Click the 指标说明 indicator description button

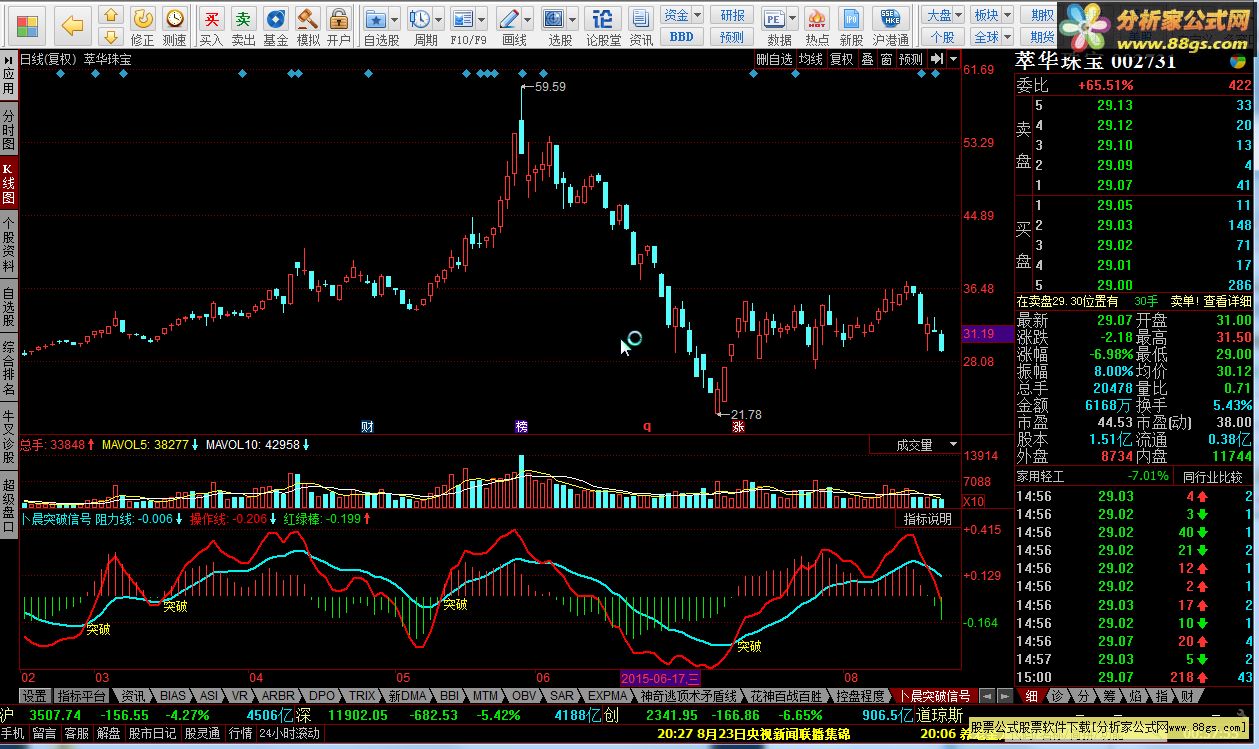[x=927, y=519]
